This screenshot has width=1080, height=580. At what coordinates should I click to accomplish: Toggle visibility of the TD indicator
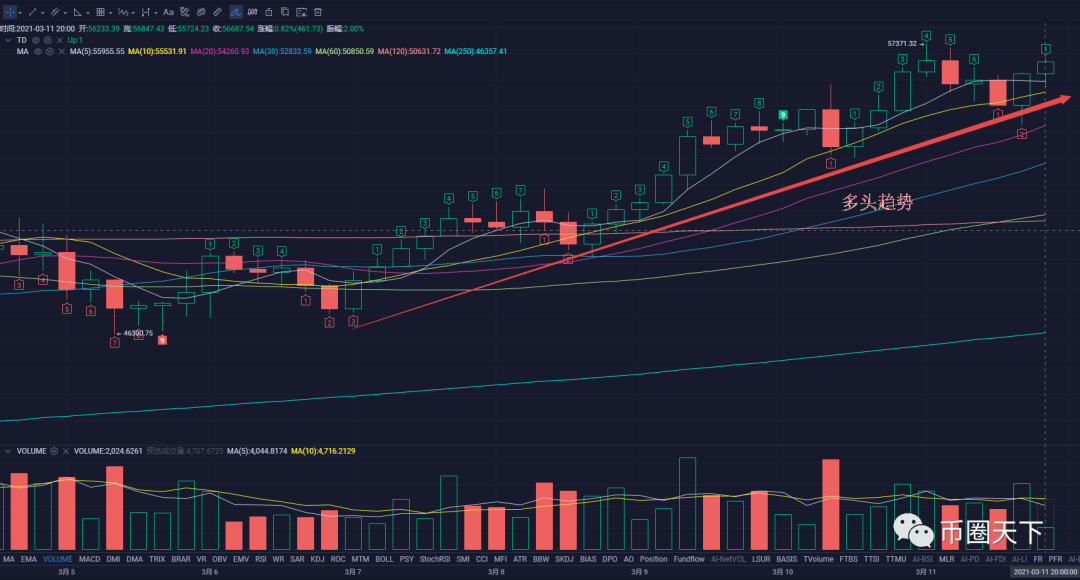(35, 40)
